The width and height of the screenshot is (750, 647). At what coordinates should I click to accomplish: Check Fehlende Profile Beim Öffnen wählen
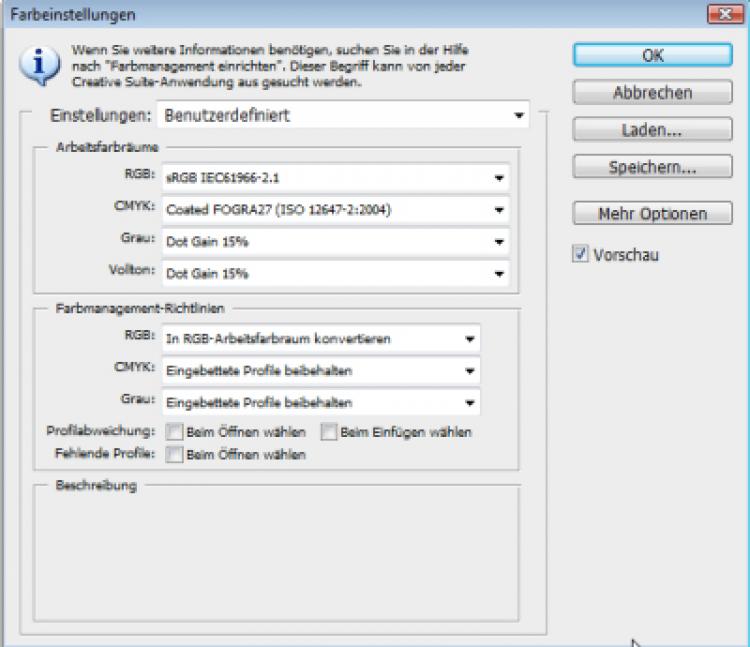pos(175,454)
